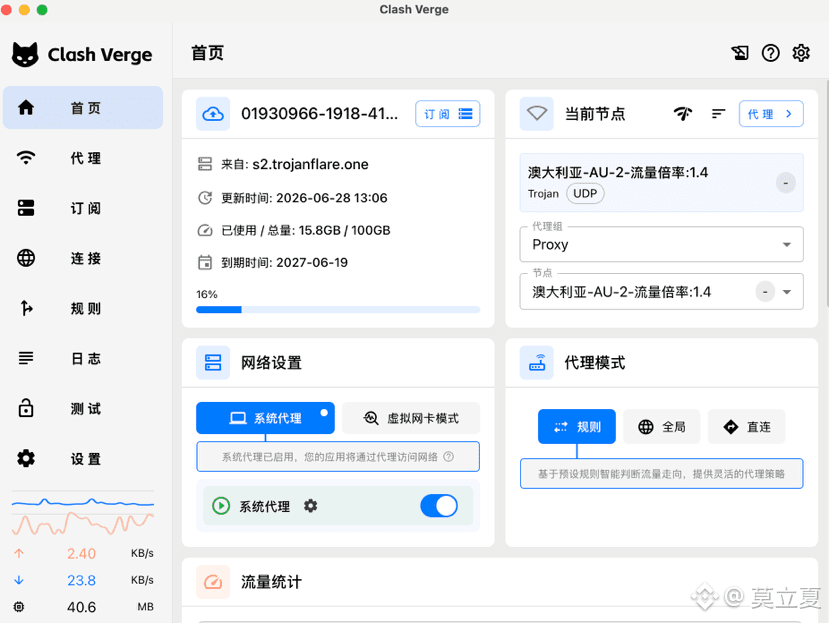Open the 连接 connections sidebar page
This screenshot has height=623, width=829.
pyautogui.click(x=83, y=258)
